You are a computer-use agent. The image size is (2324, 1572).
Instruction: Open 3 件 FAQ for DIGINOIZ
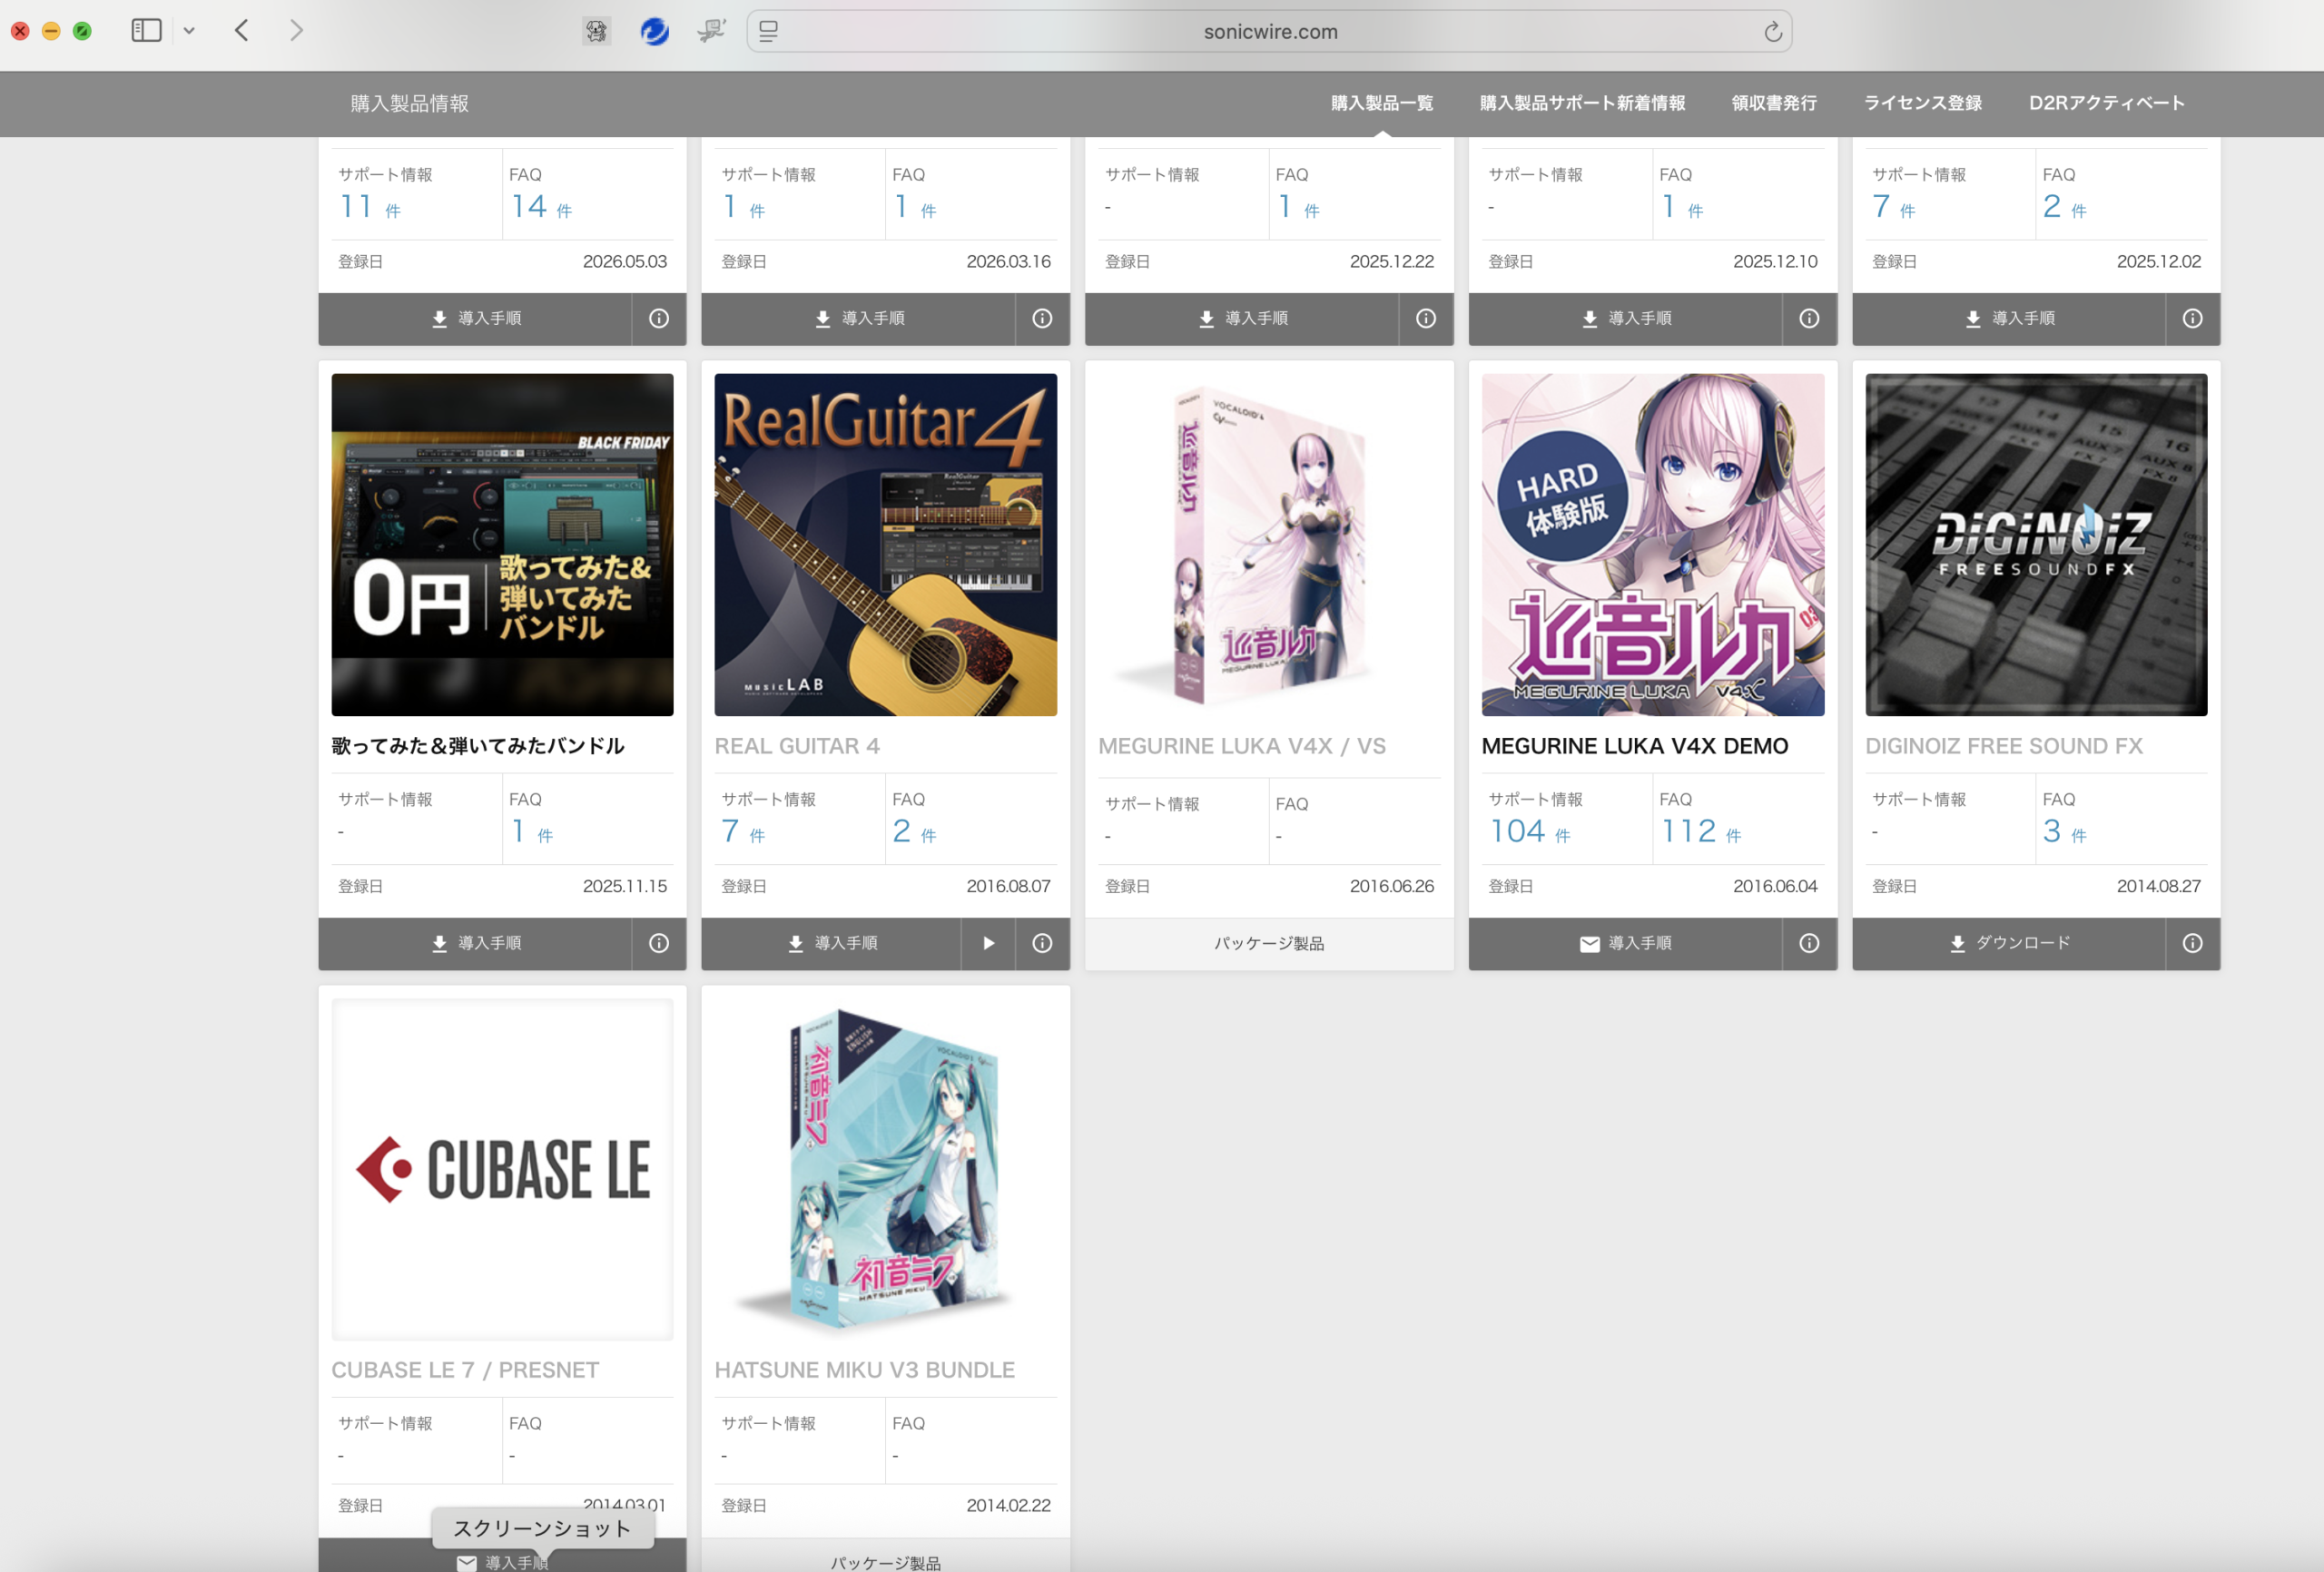tap(2064, 831)
